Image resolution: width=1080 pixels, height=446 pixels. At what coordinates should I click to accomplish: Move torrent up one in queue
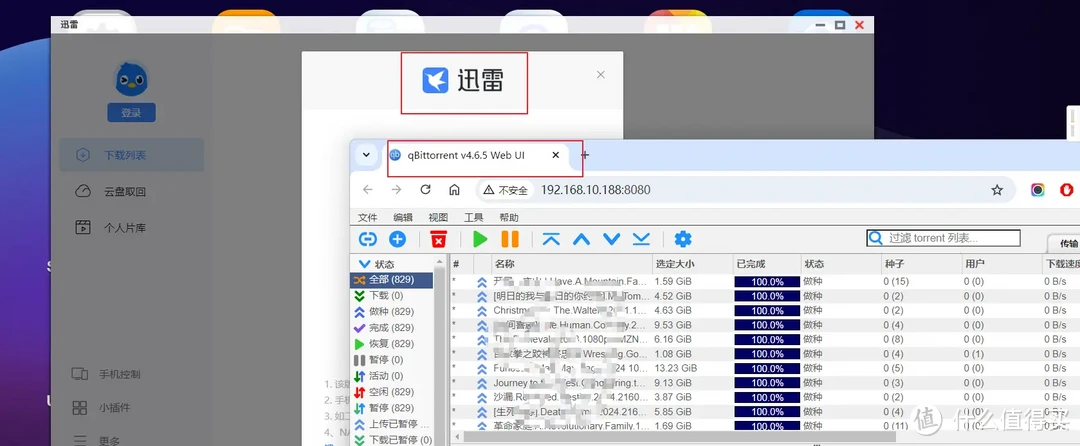[581, 239]
